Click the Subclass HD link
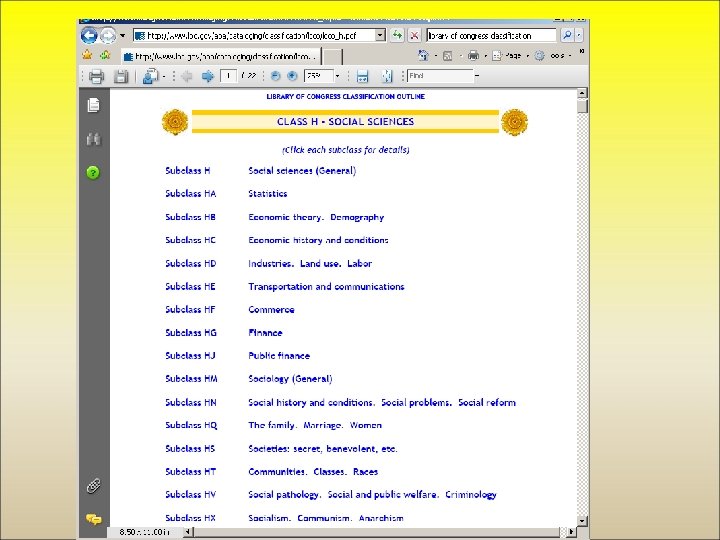Screen dimensions: 720x540 (x=191, y=264)
